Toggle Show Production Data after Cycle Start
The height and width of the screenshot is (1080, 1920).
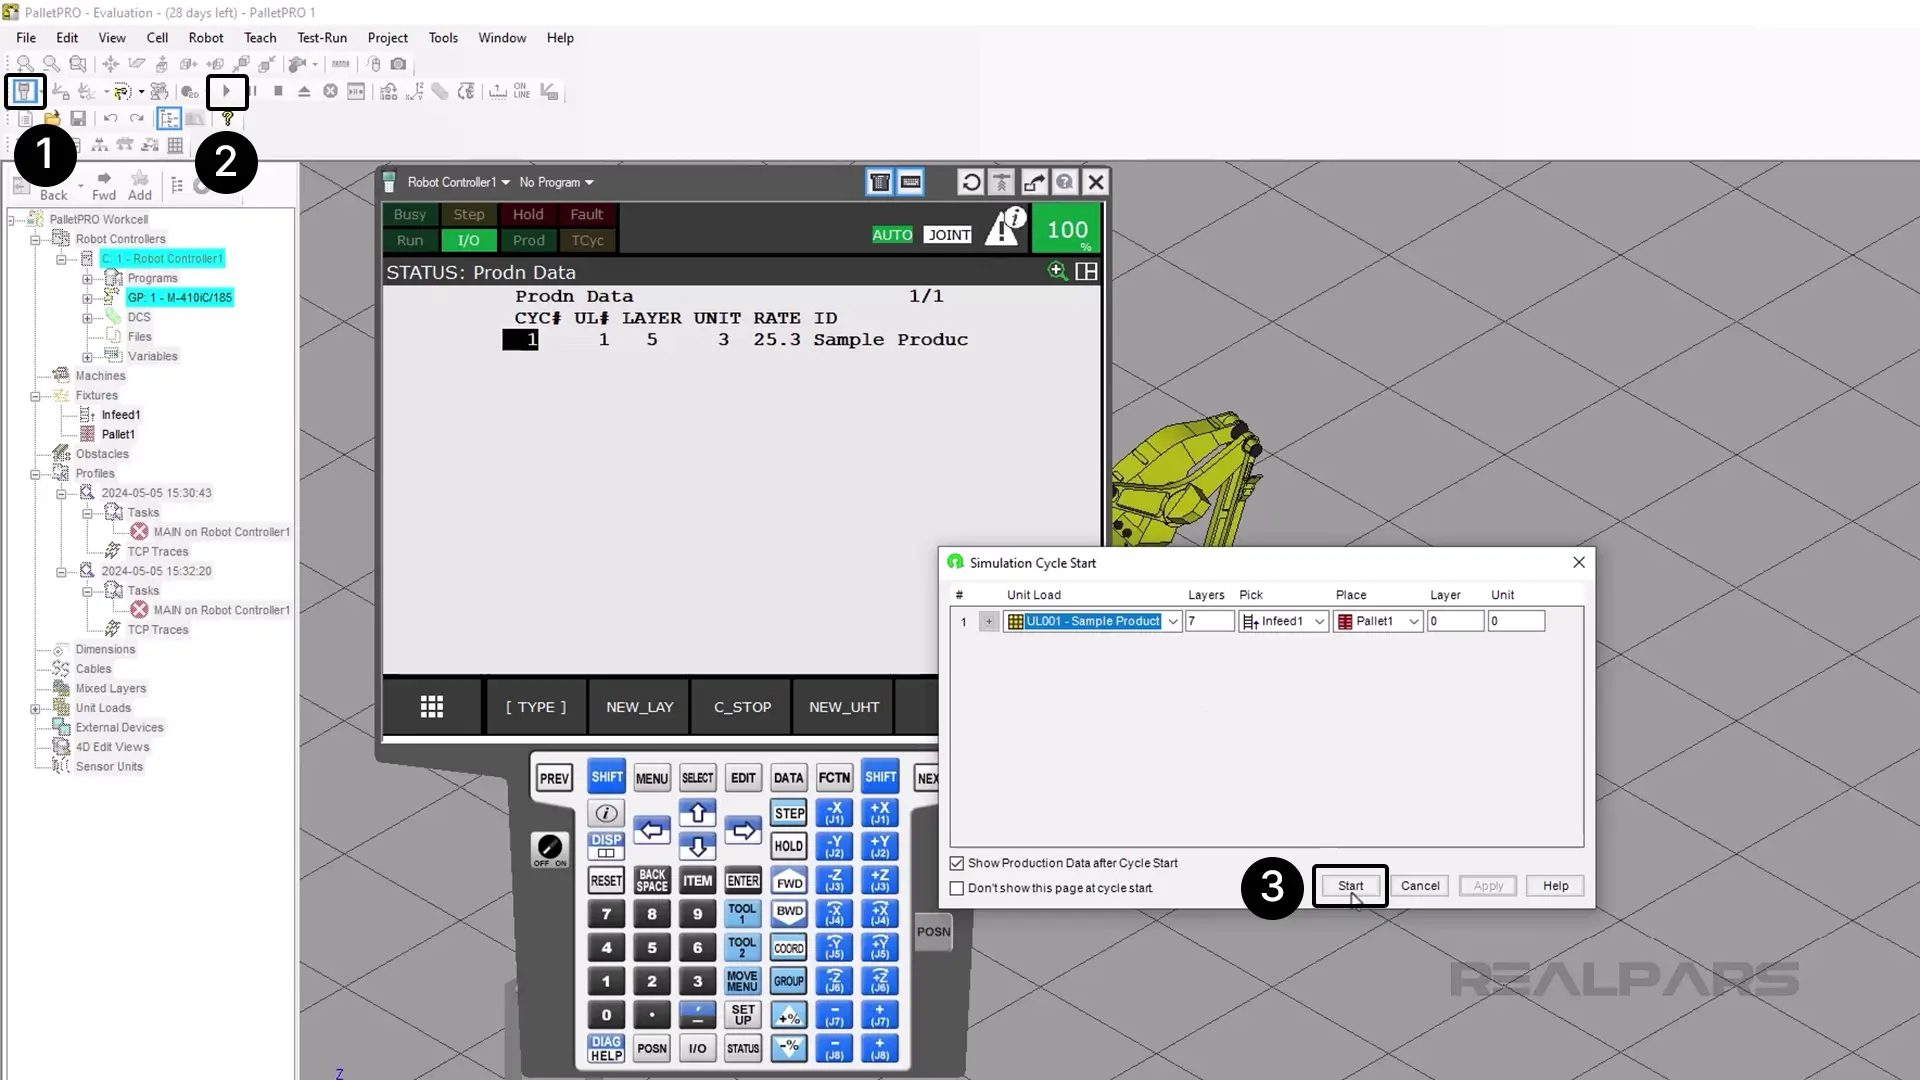[956, 862]
